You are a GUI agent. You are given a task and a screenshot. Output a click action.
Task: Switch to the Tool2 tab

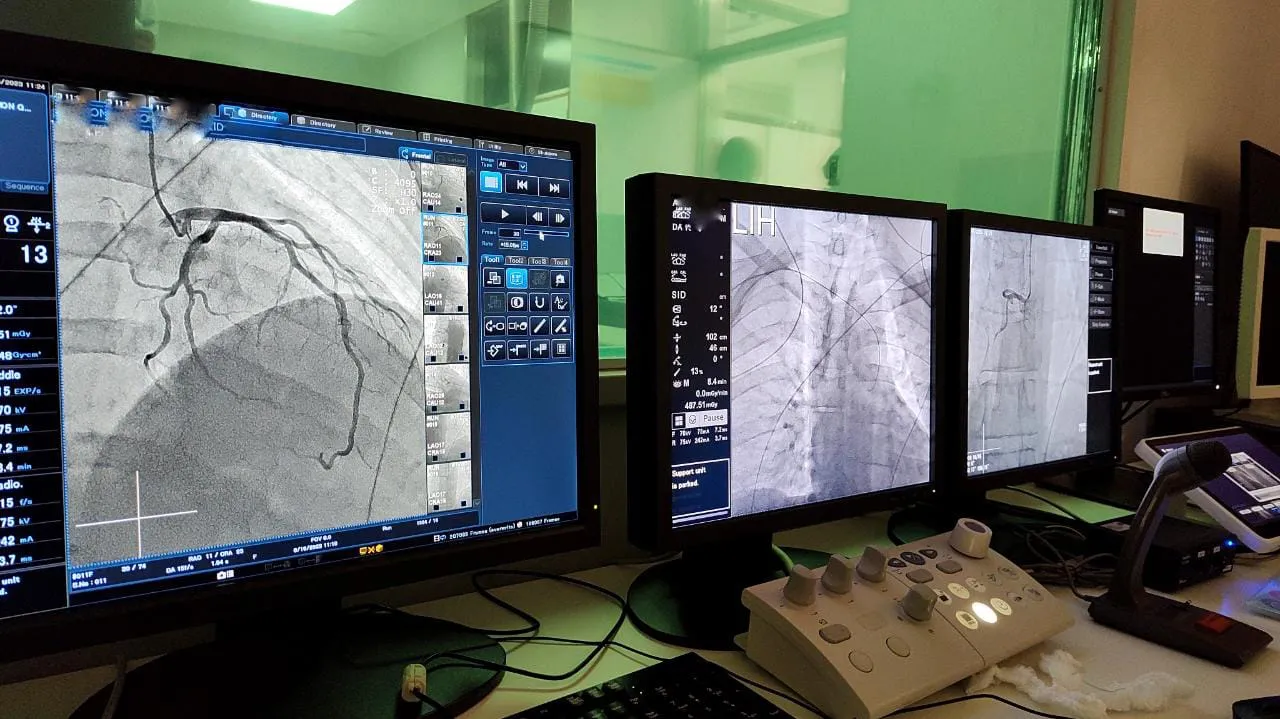pos(516,261)
